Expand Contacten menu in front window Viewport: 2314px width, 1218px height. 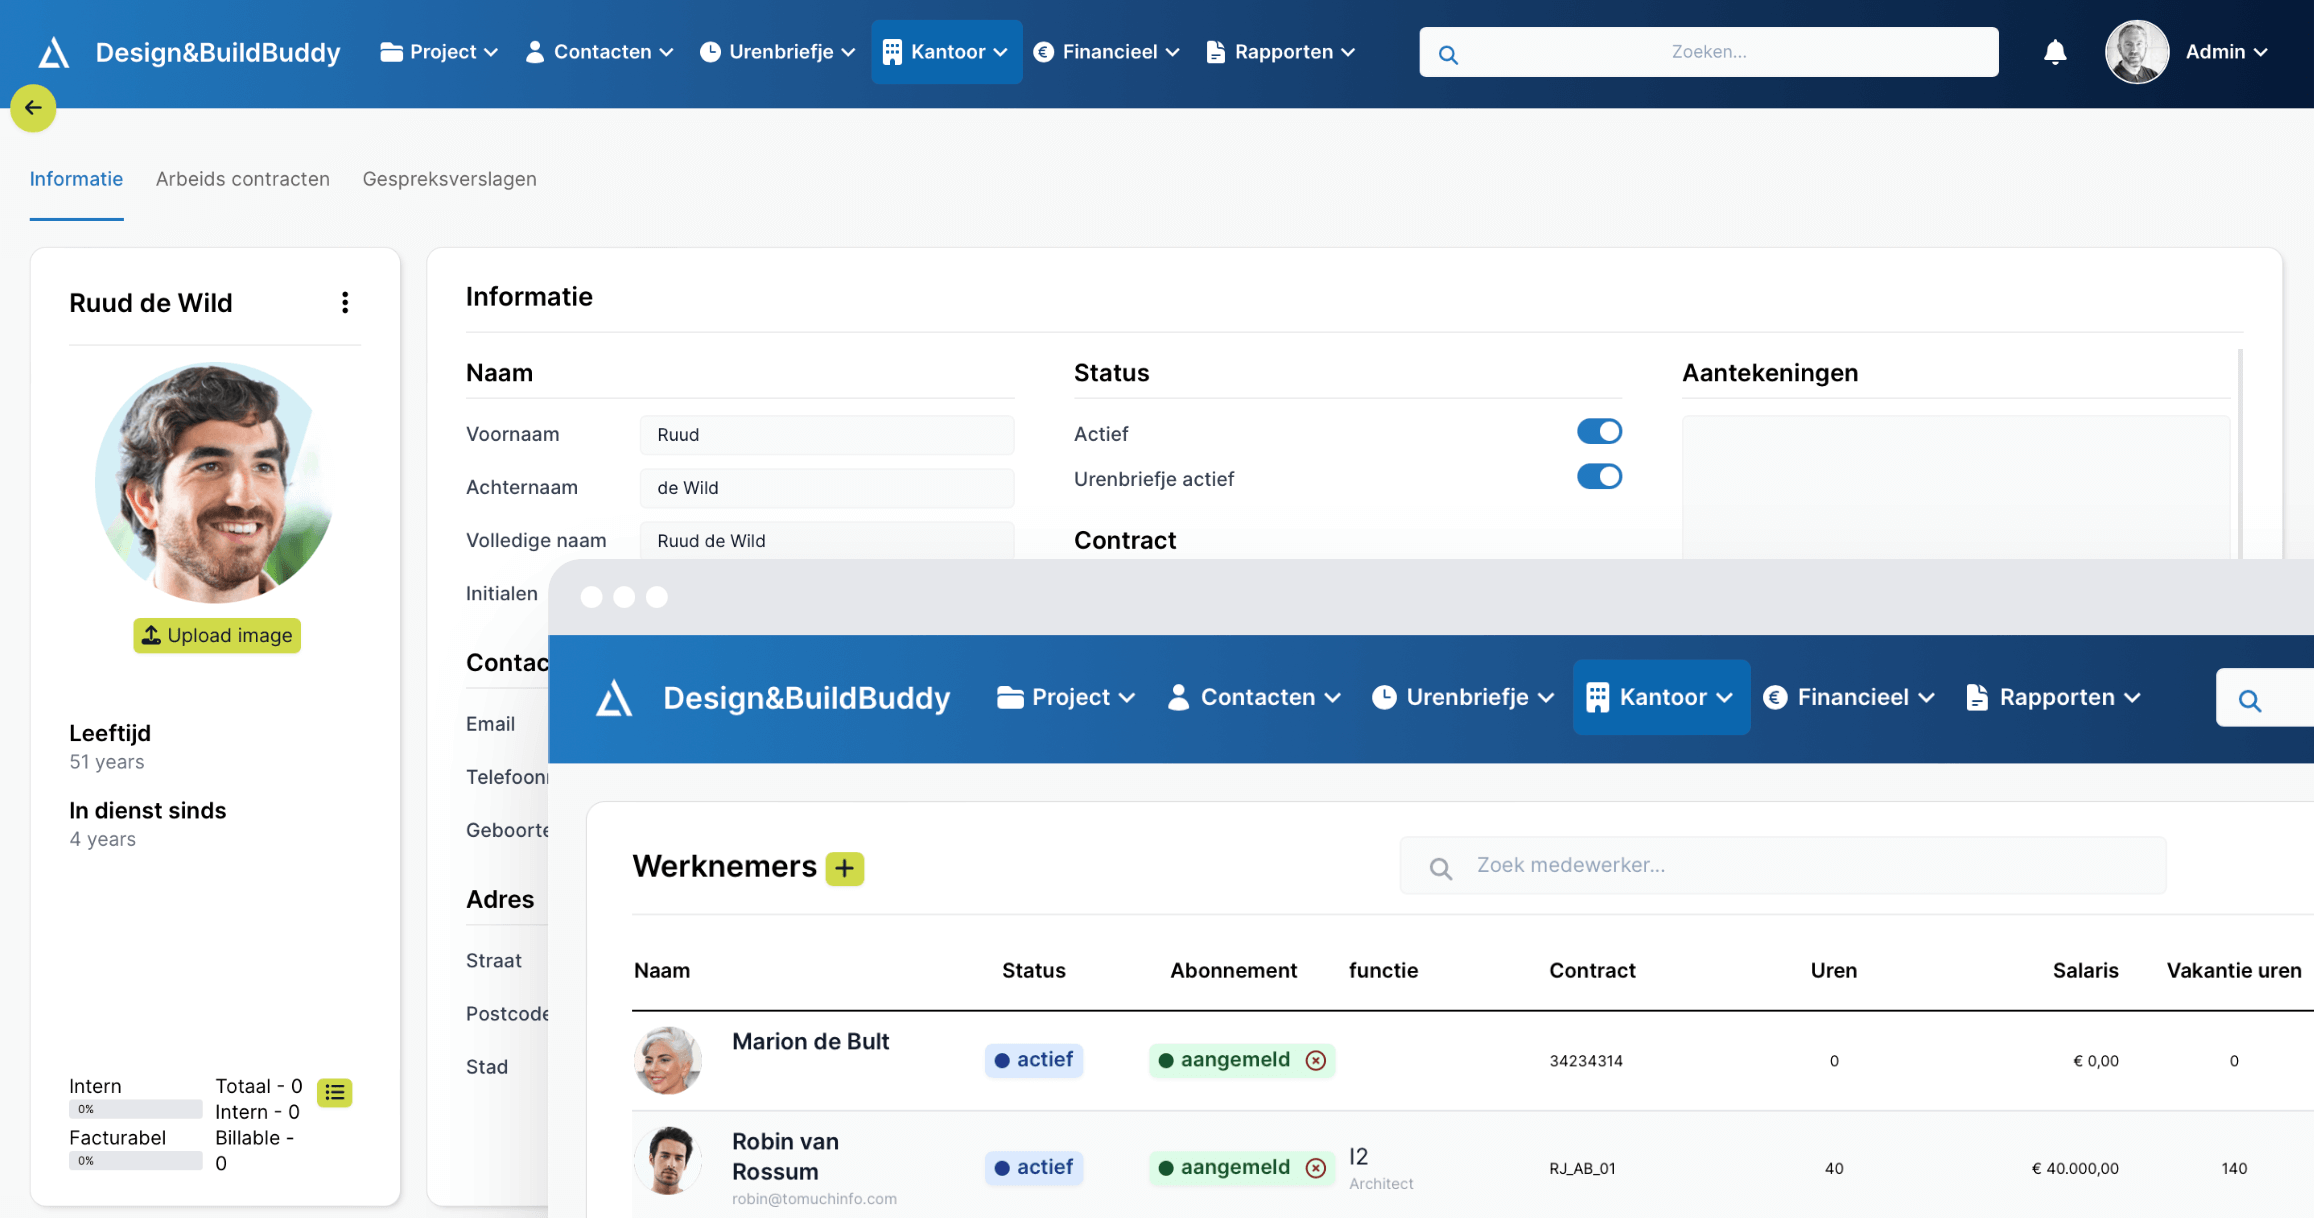tap(1254, 697)
